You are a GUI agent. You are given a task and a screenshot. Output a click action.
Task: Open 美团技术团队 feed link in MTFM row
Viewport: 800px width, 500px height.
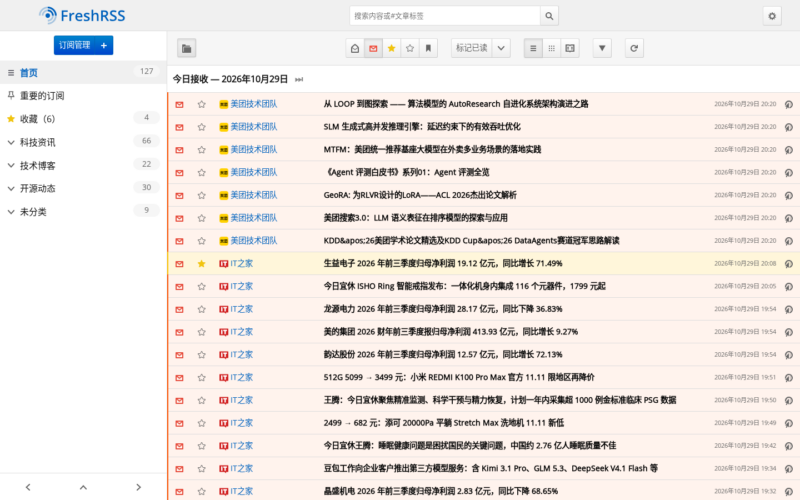(254, 149)
